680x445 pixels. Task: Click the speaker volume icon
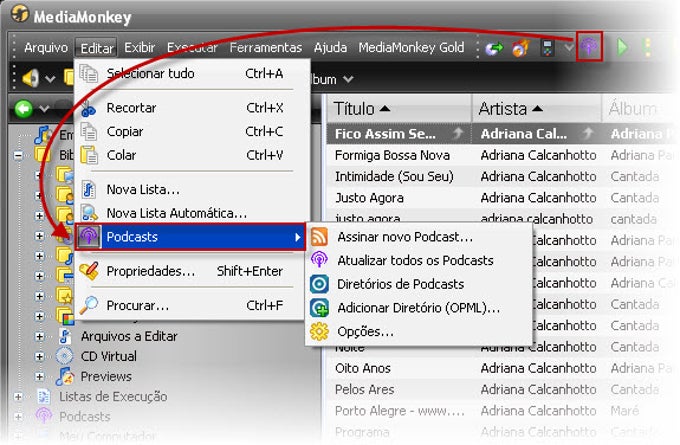(30, 78)
